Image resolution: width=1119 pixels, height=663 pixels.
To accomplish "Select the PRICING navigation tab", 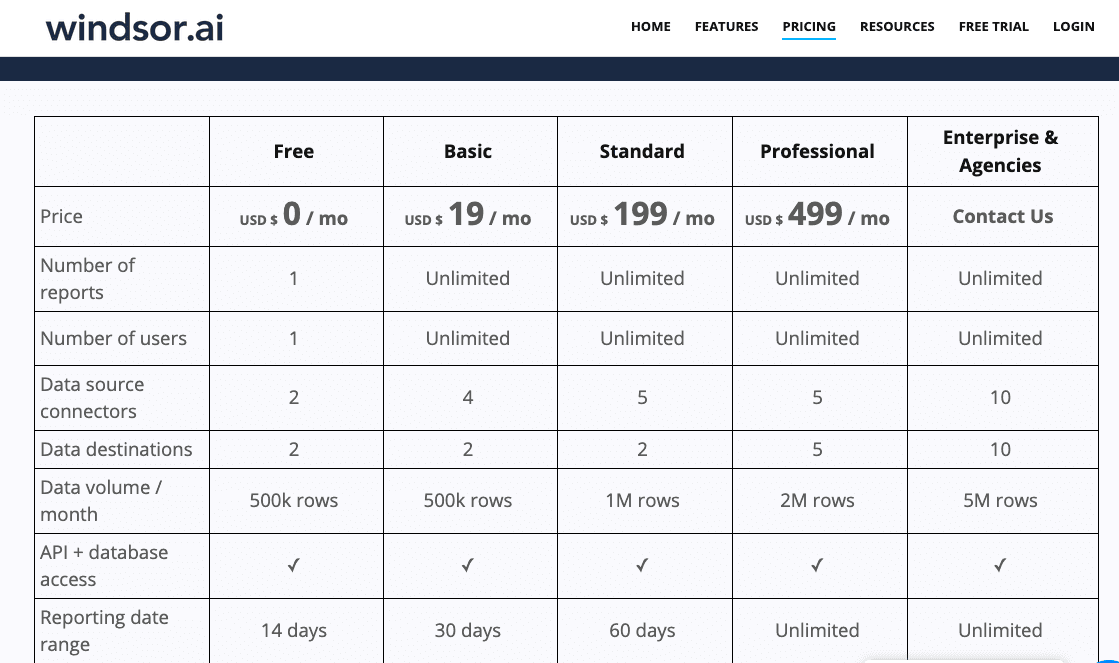I will click(809, 27).
